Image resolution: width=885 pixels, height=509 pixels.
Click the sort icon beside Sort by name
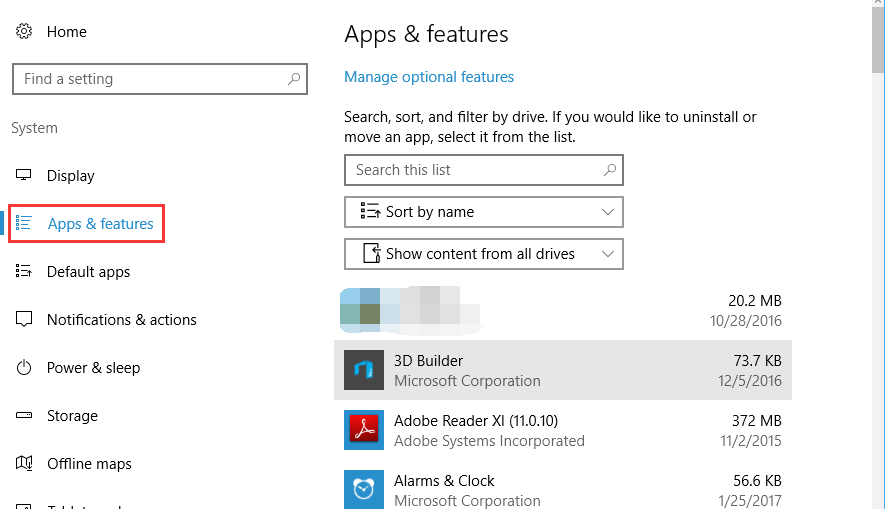coord(370,211)
